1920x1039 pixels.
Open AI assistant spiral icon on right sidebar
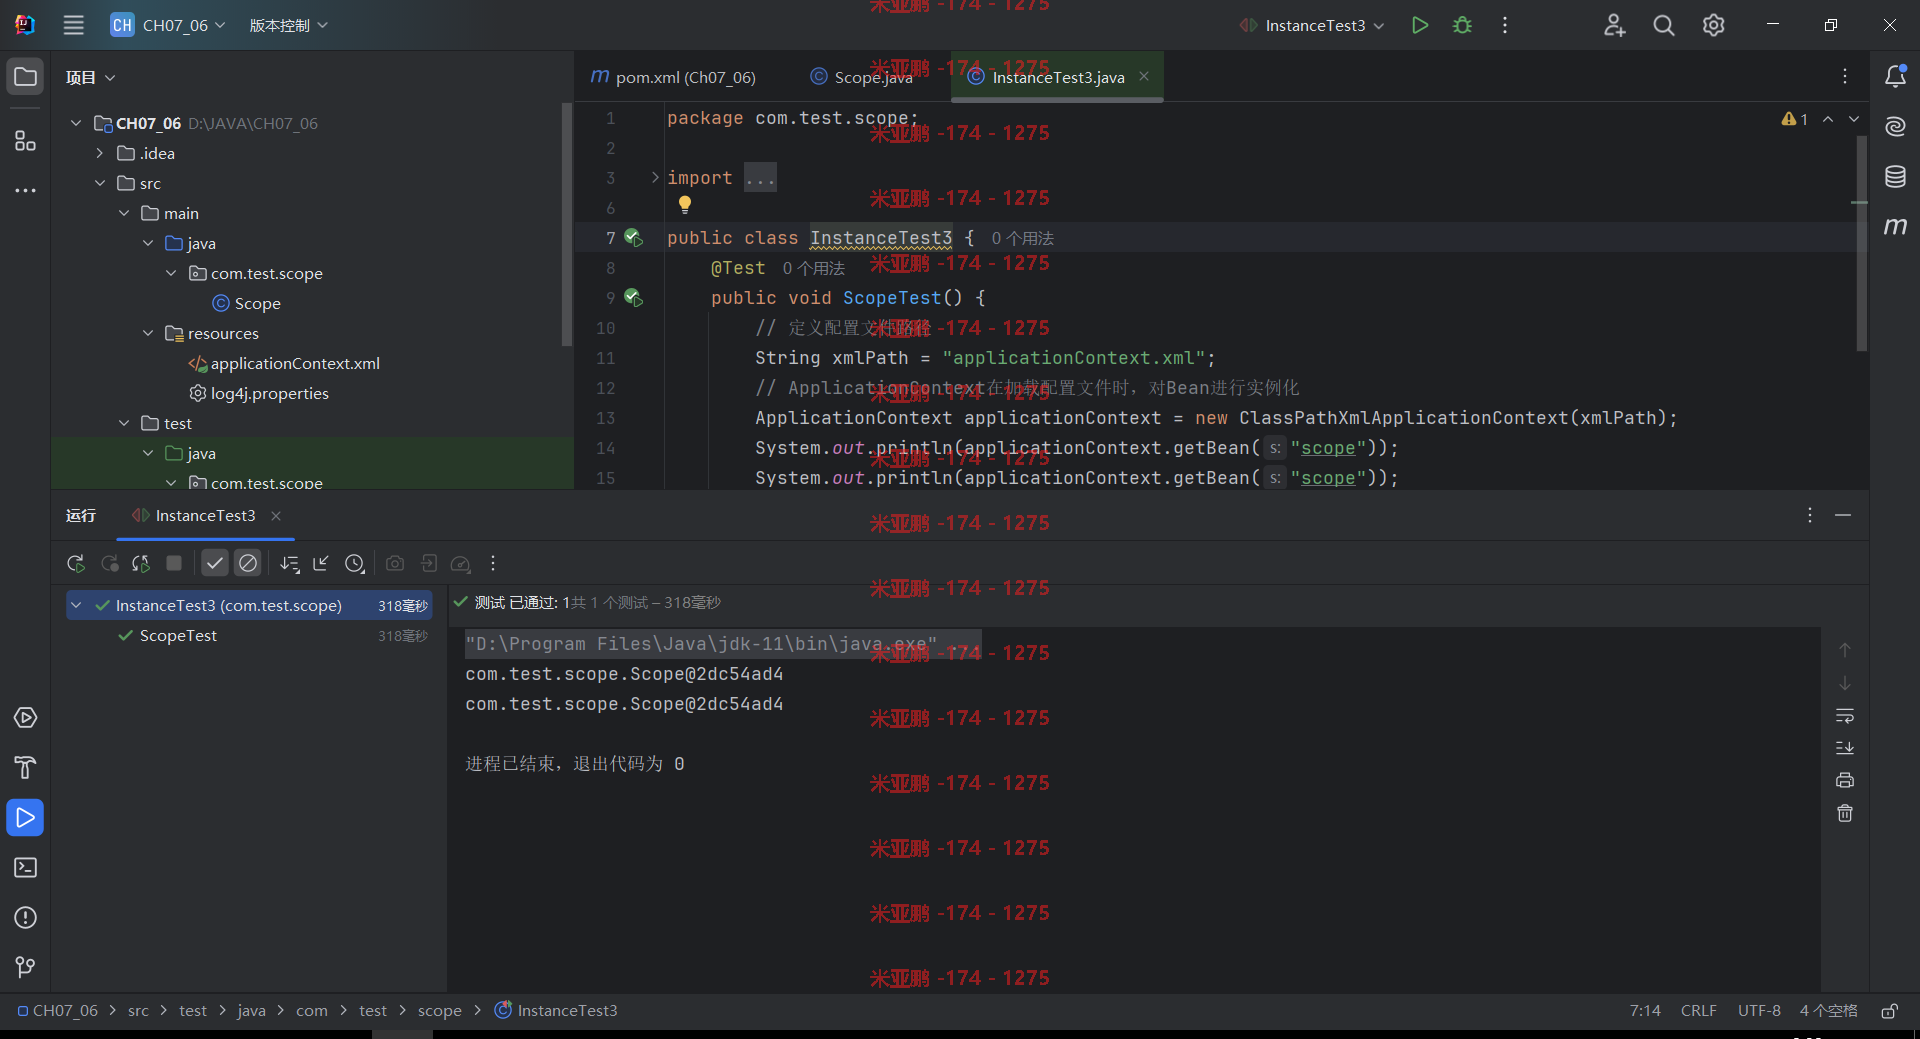coord(1895,126)
